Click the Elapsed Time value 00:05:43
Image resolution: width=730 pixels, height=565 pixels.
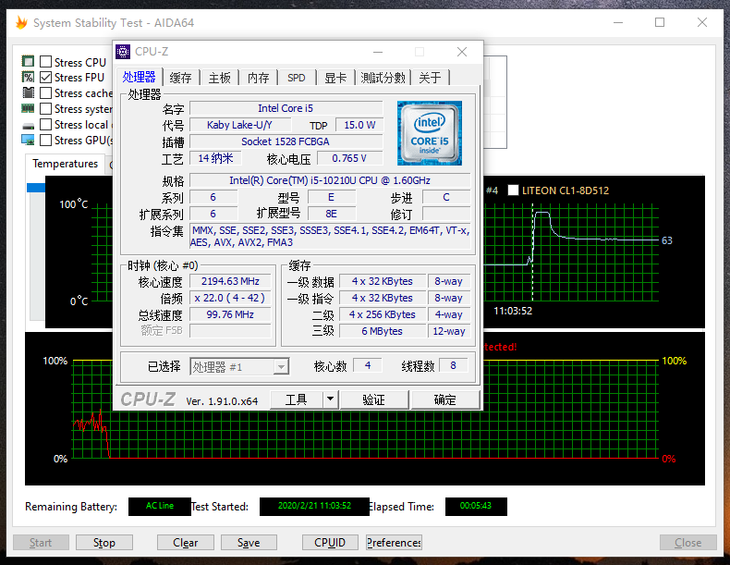tap(476, 506)
